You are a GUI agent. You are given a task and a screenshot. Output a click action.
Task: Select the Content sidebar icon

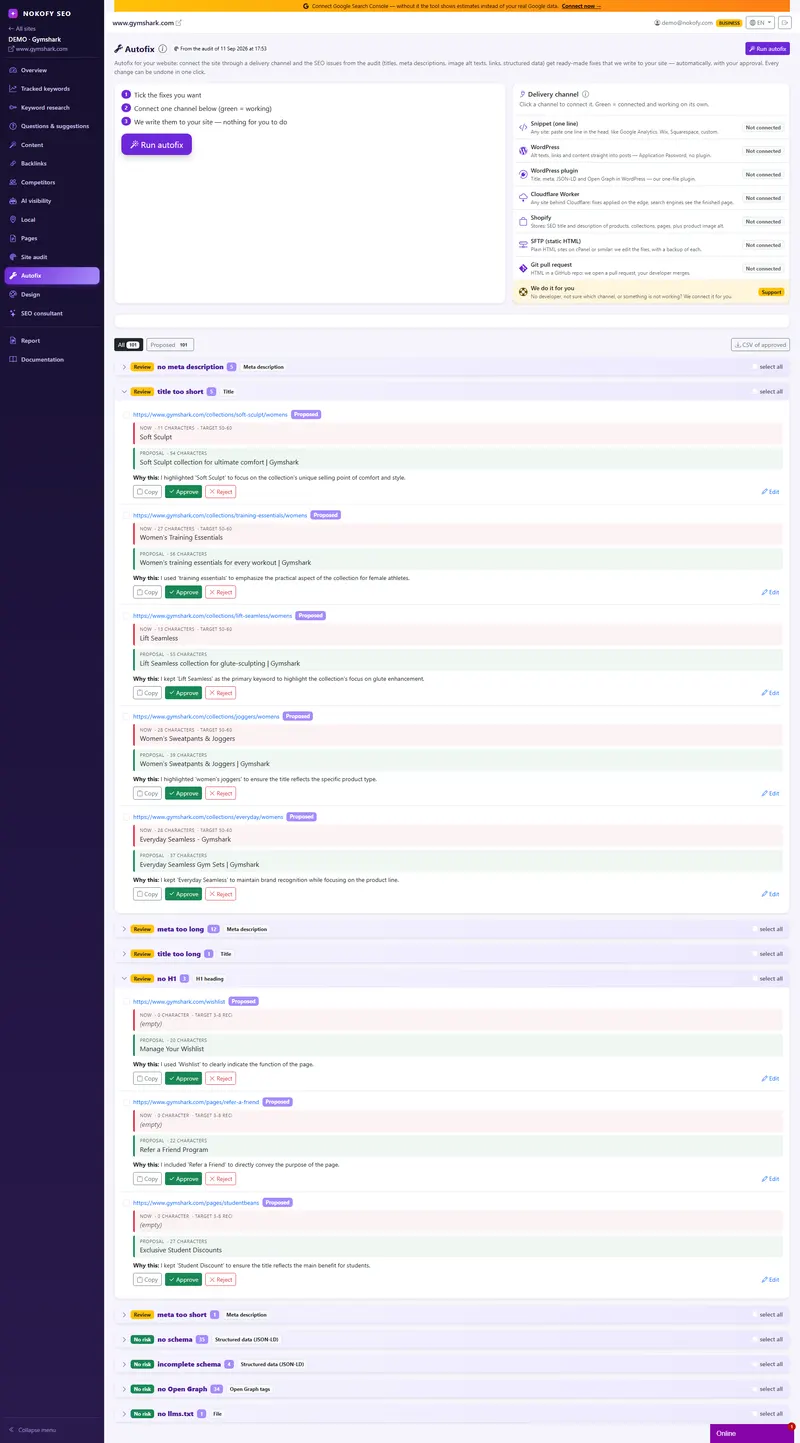point(13,145)
